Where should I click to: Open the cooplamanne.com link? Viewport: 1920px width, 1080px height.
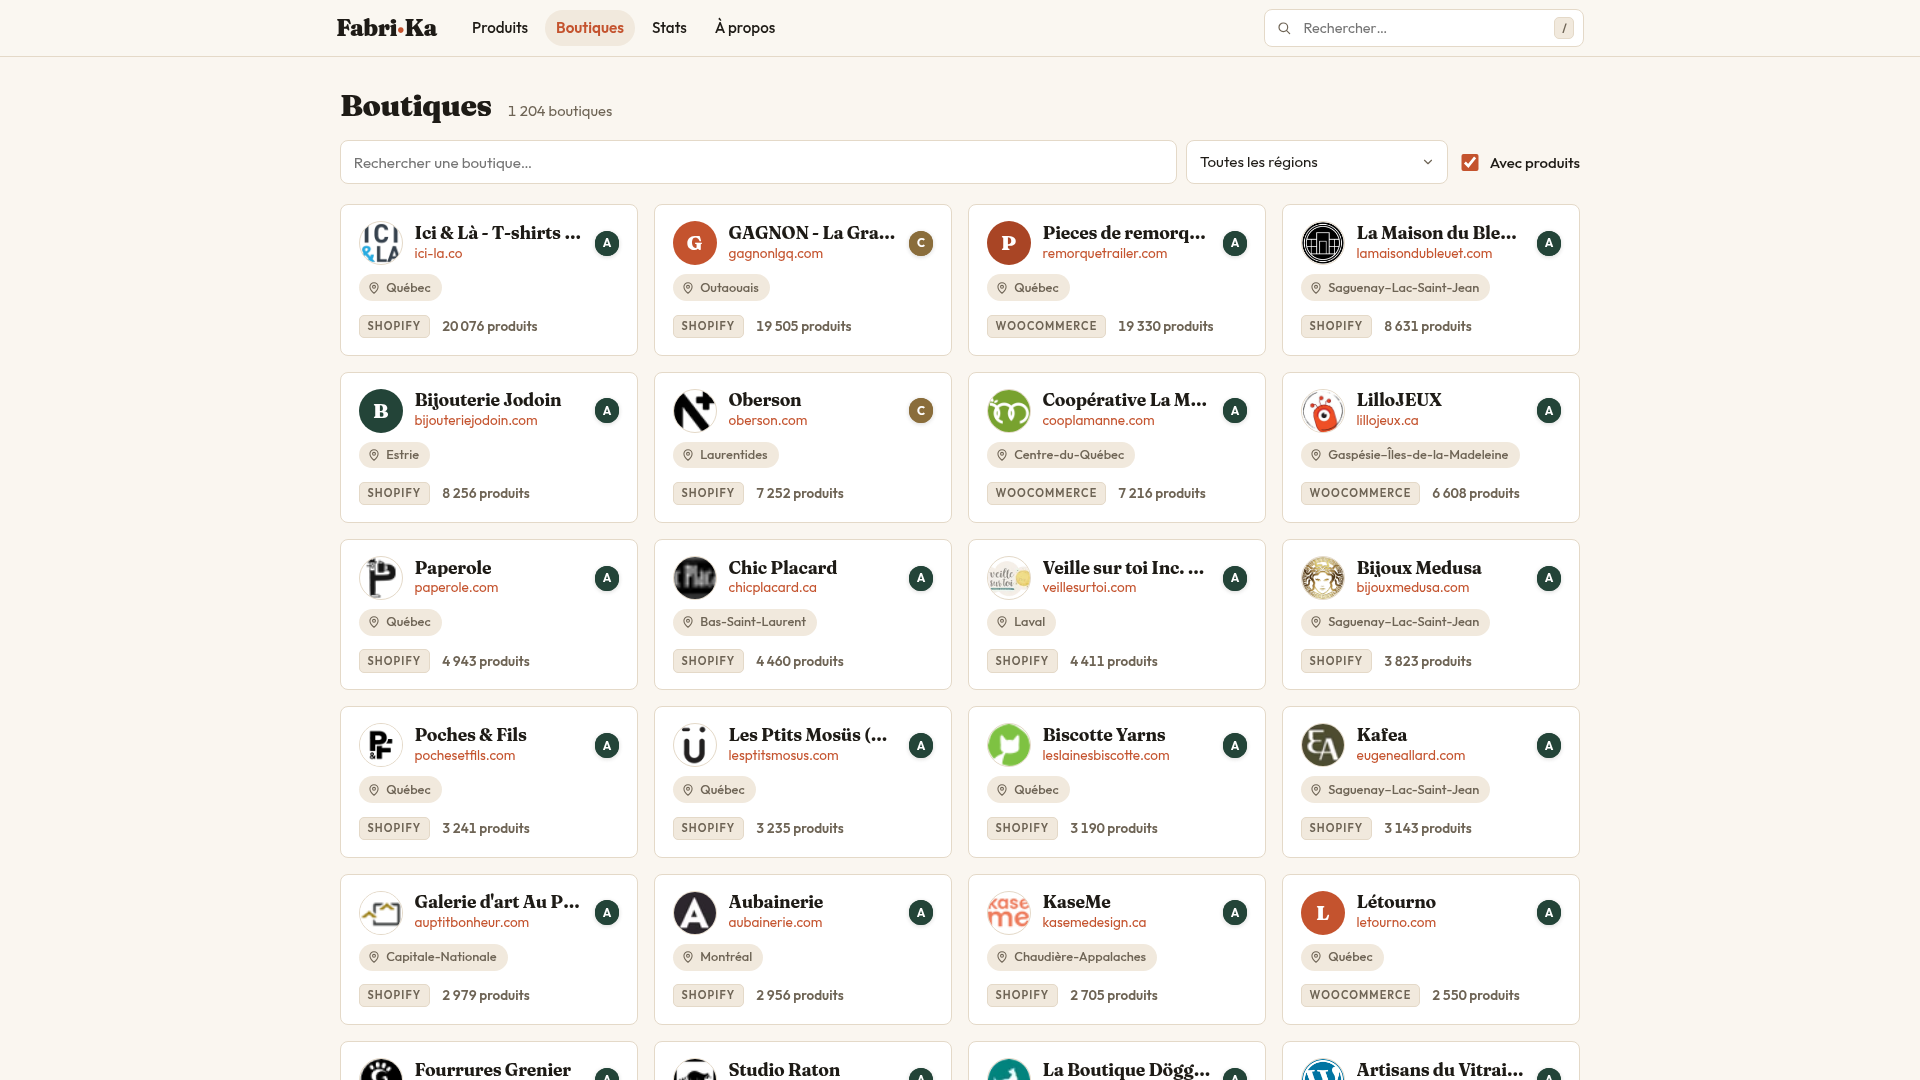[1098, 421]
